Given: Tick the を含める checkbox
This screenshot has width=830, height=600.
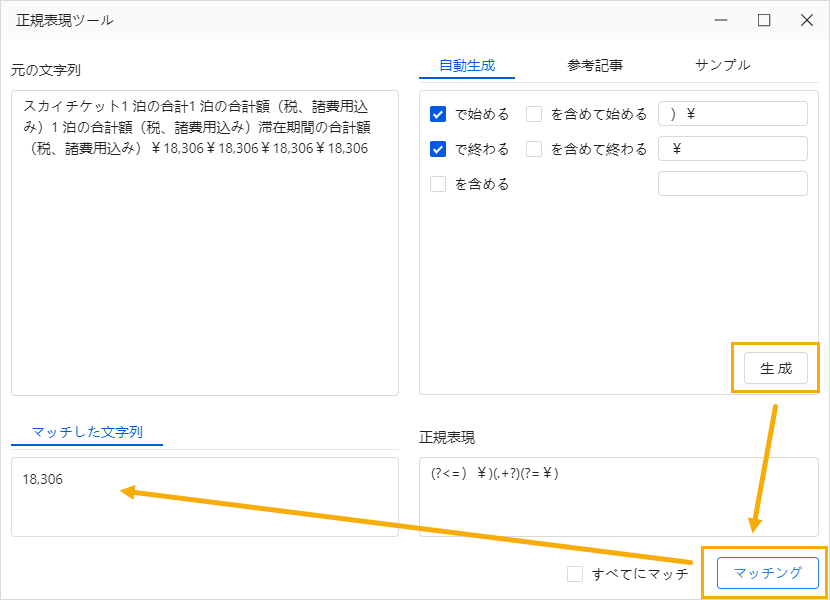Looking at the screenshot, I should tap(438, 184).
